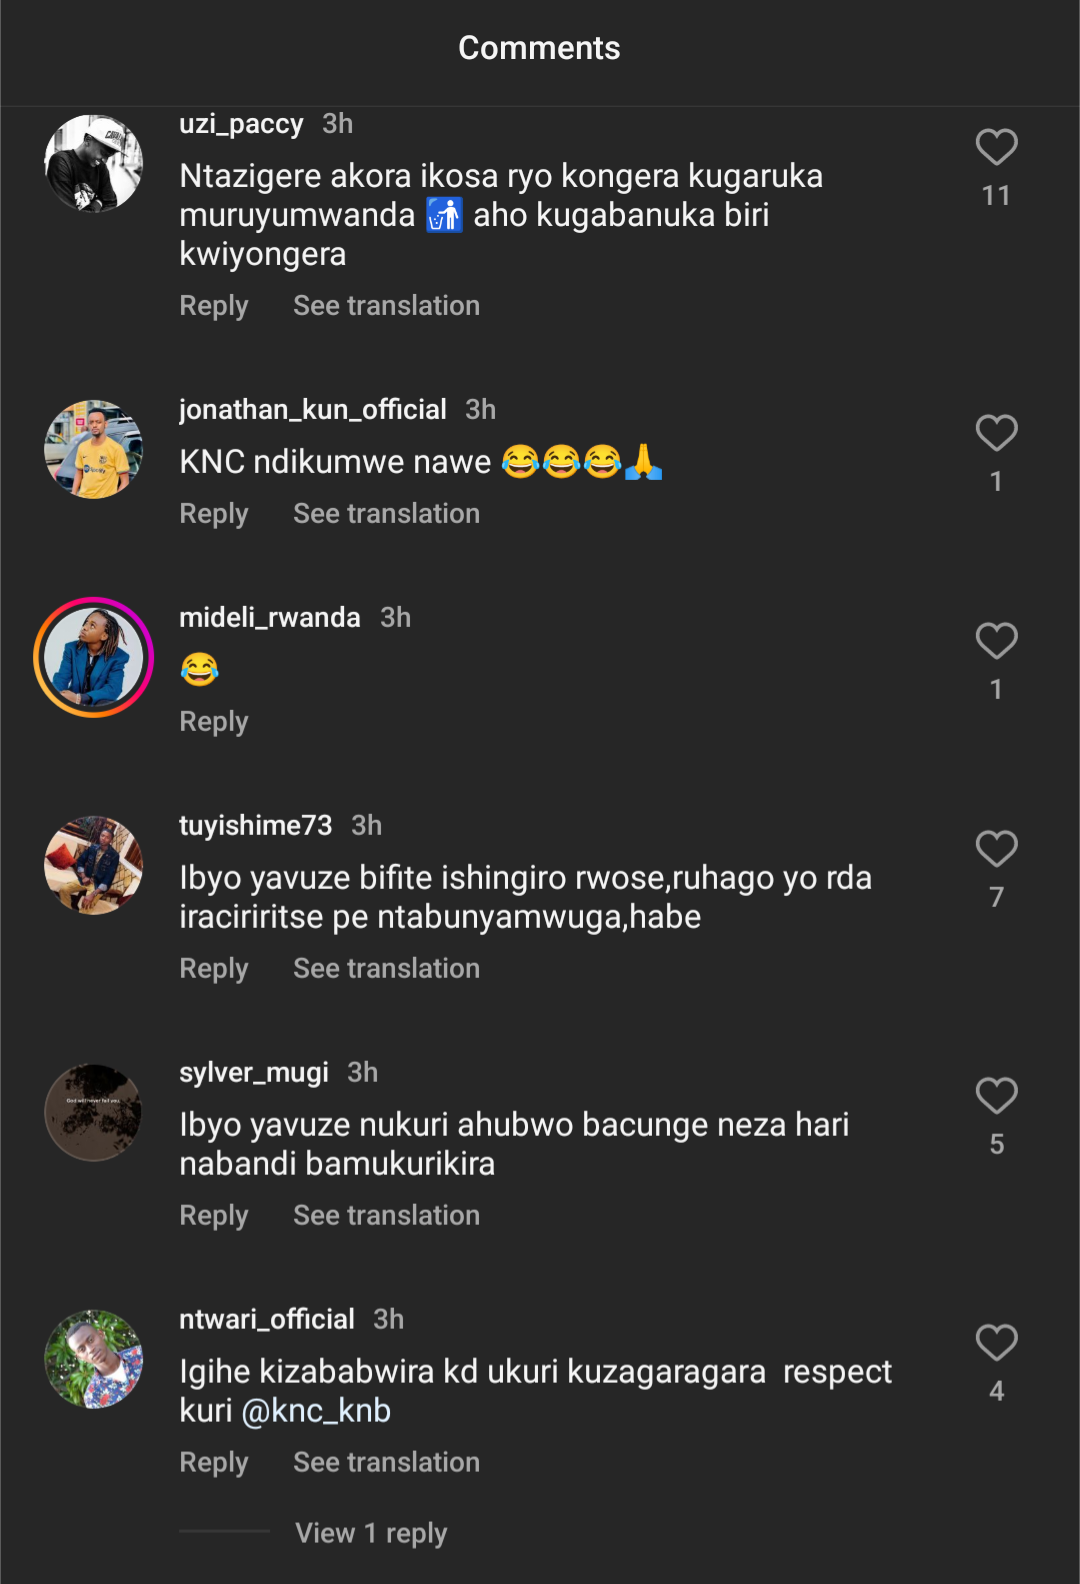This screenshot has width=1080, height=1584.
Task: Open uzi_paccy's profile picture
Action: point(94,164)
